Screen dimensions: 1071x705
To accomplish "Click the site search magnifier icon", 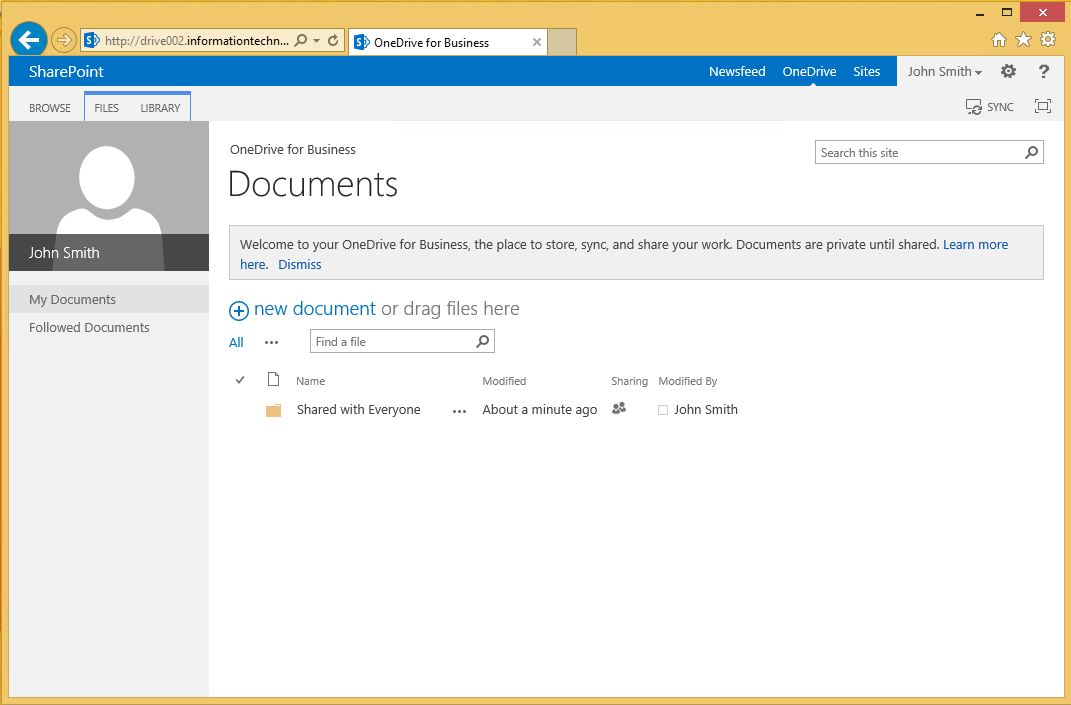I will pyautogui.click(x=1032, y=153).
